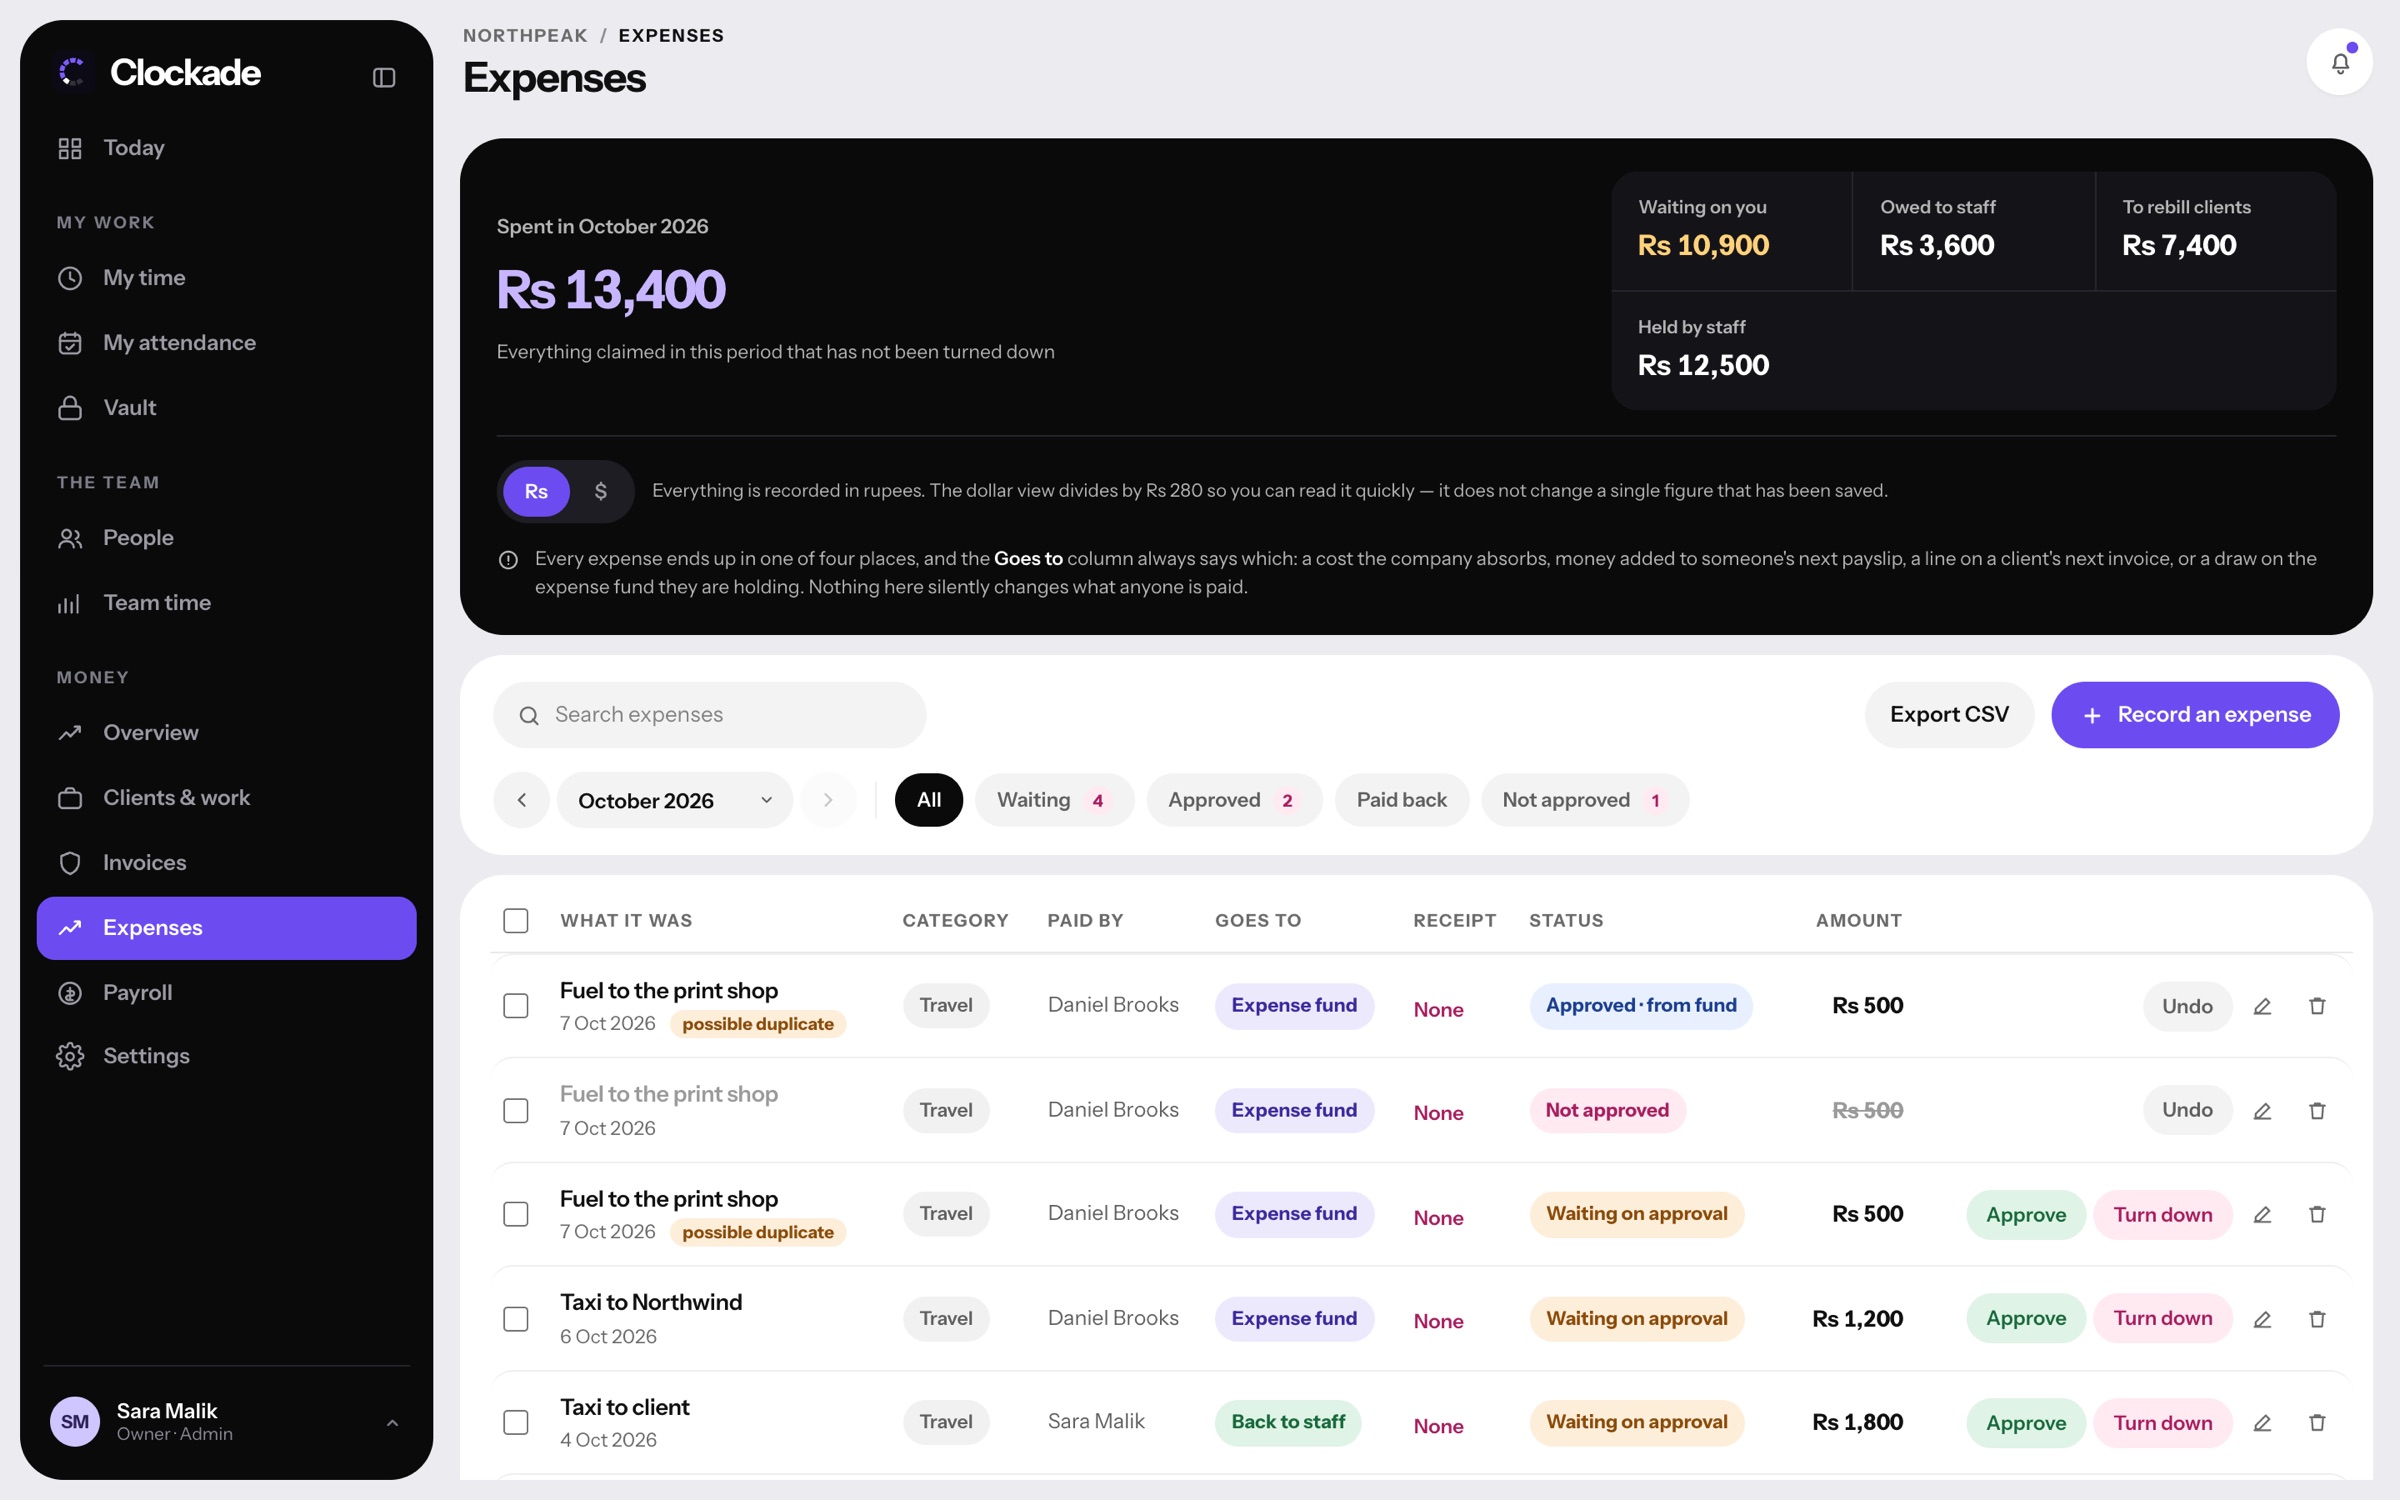Open notifications bell
The height and width of the screenshot is (1500, 2400).
(2339, 63)
